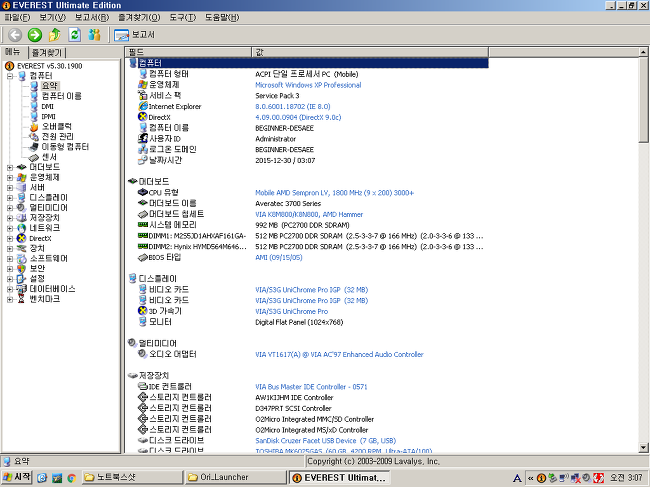Expand the 보안 tree node
The height and width of the screenshot is (487, 650).
10,269
